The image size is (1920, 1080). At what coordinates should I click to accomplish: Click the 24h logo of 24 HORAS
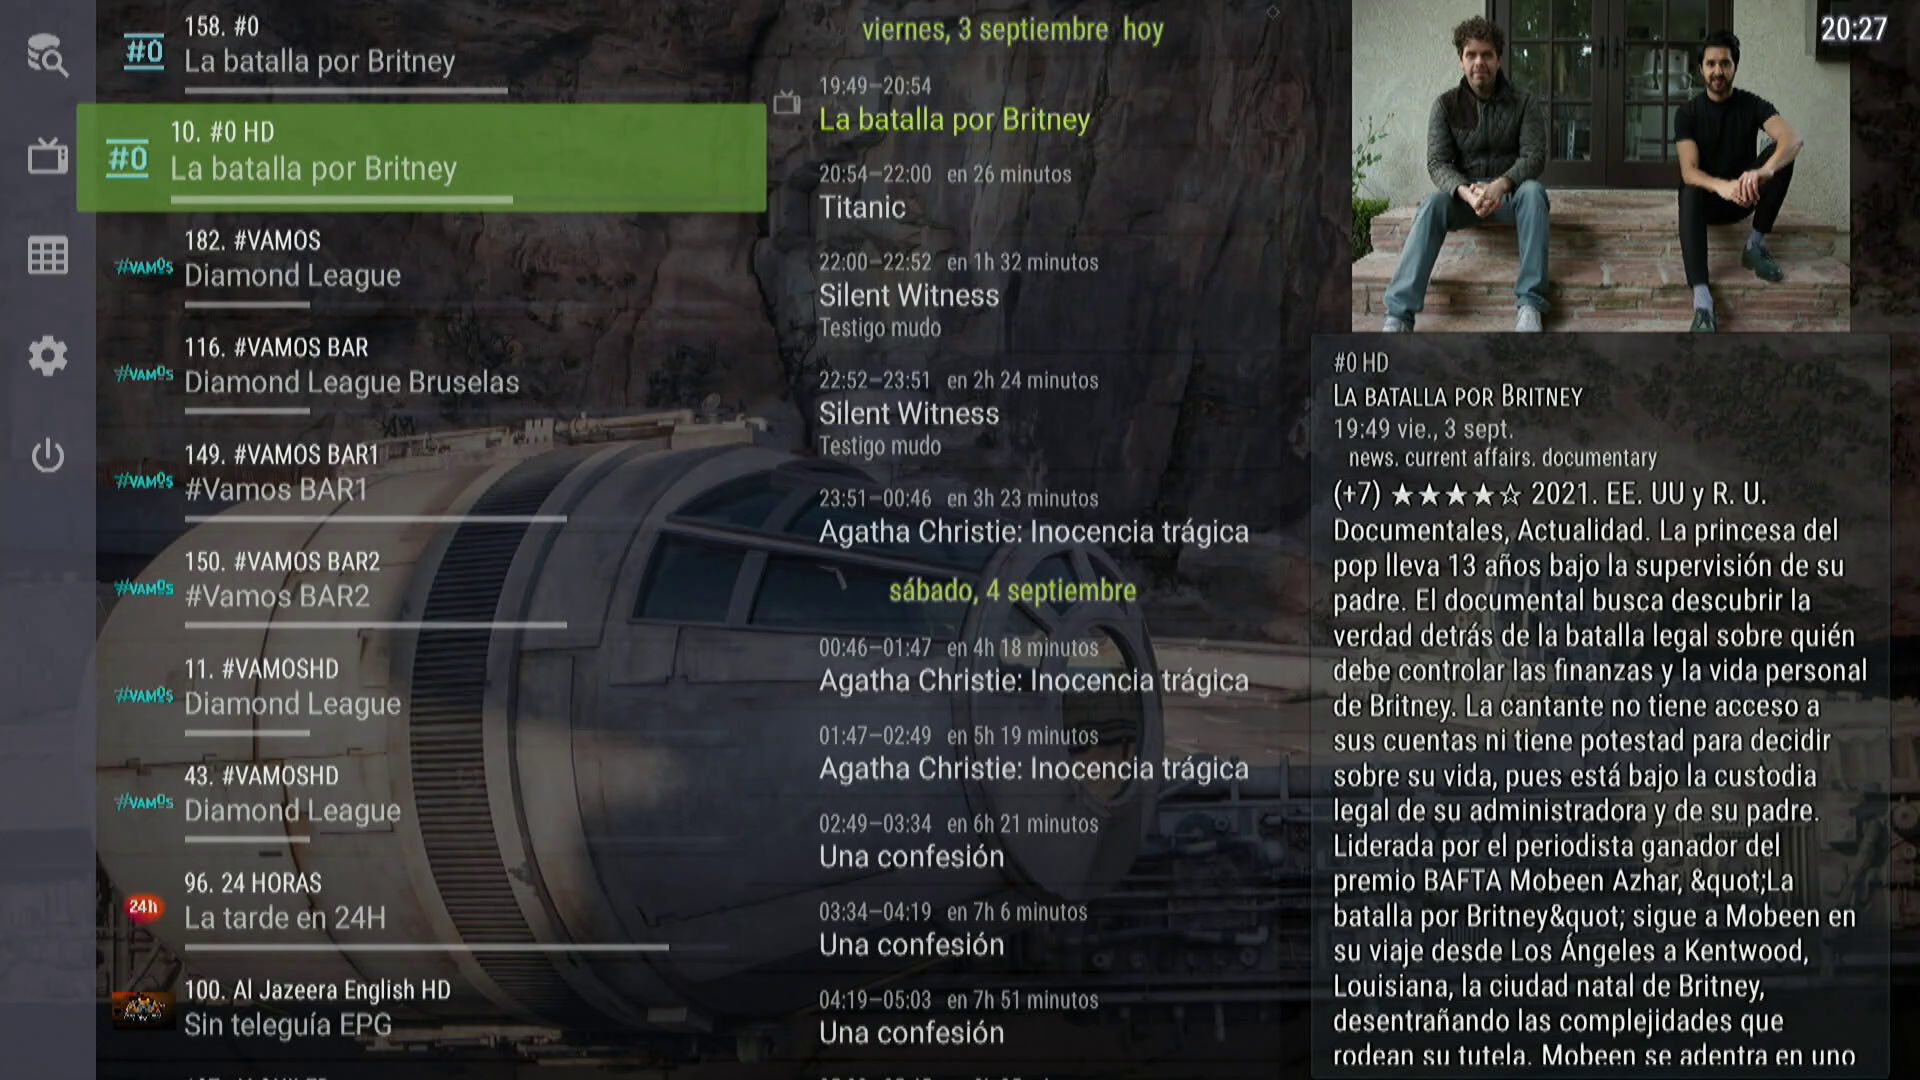tap(143, 906)
